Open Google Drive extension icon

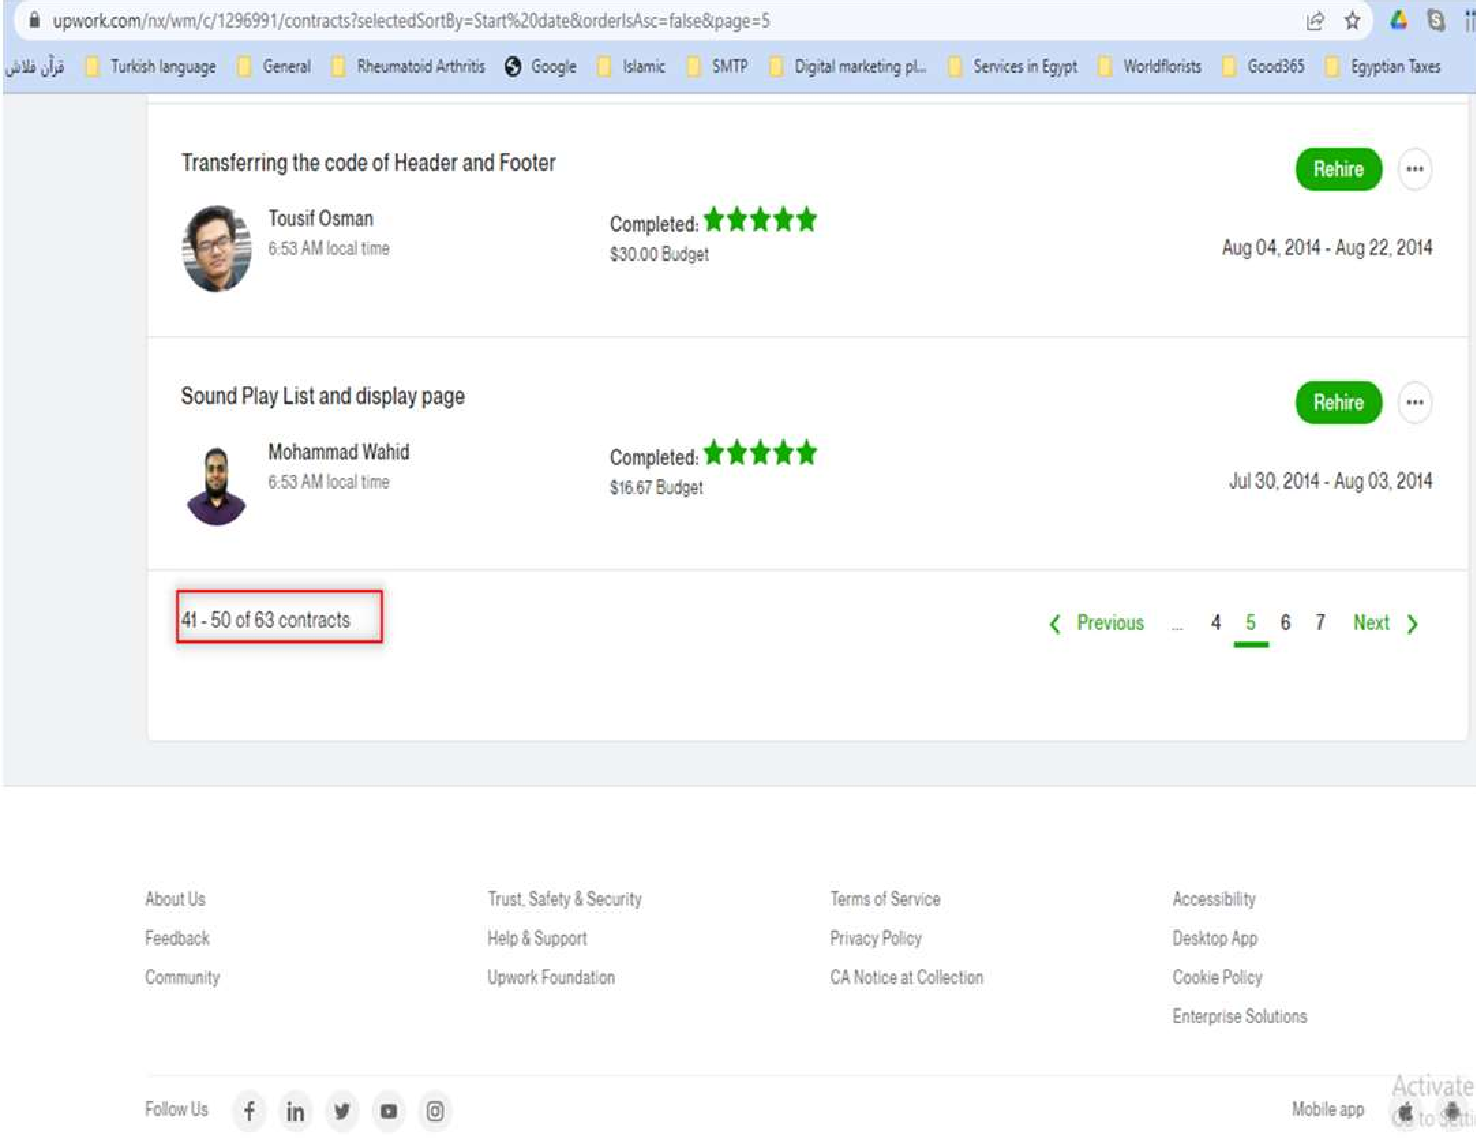pos(1398,21)
